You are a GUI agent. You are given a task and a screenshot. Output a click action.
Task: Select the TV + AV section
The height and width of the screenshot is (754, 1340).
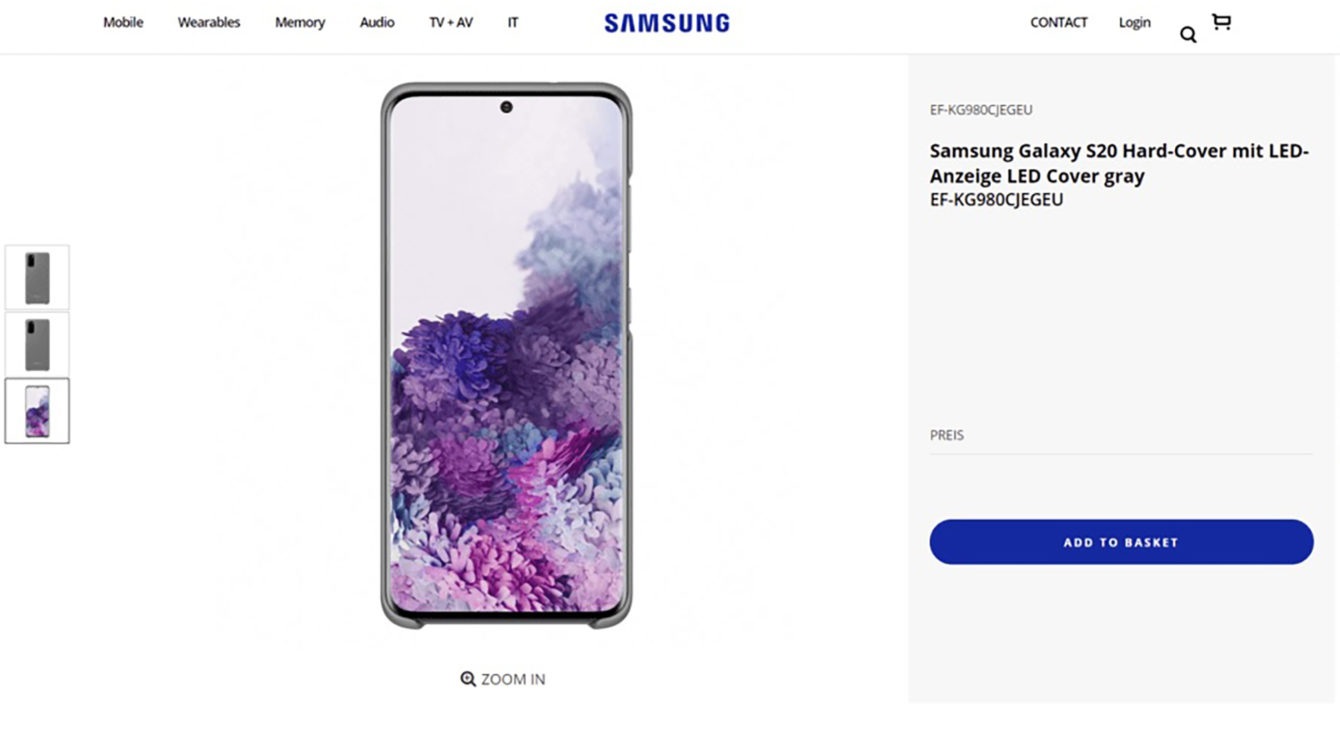click(x=451, y=22)
